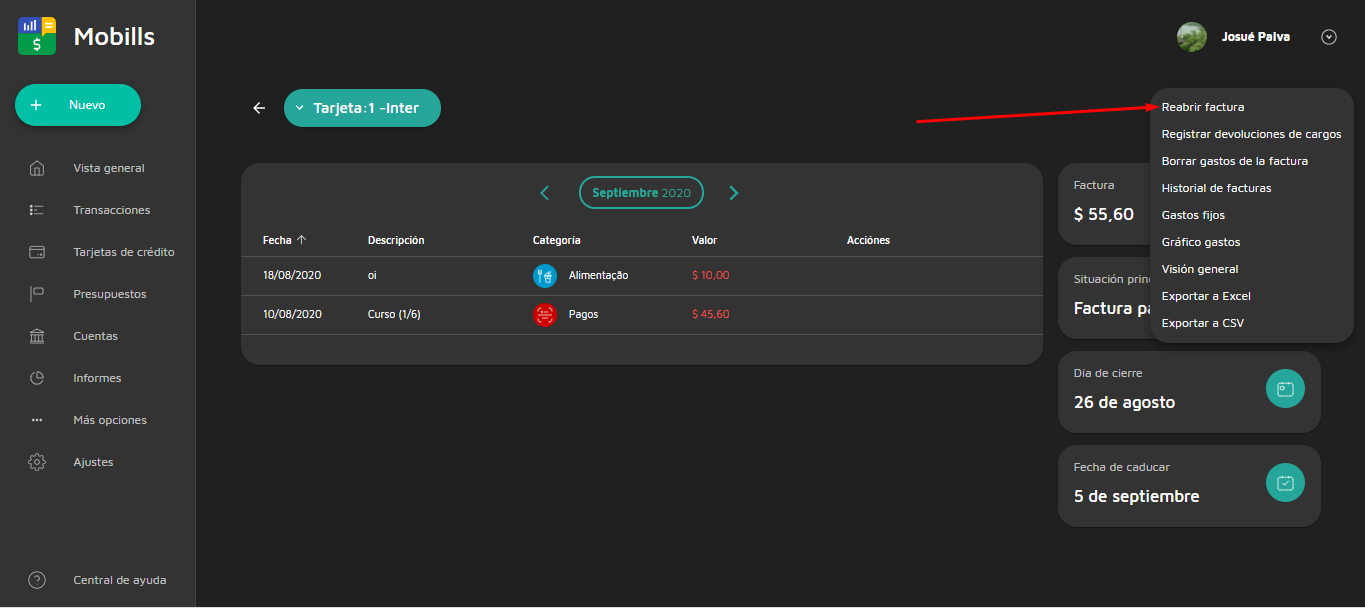Open the Informes pie chart icon
Viewport: 1365px width, 608px height.
(x=37, y=378)
